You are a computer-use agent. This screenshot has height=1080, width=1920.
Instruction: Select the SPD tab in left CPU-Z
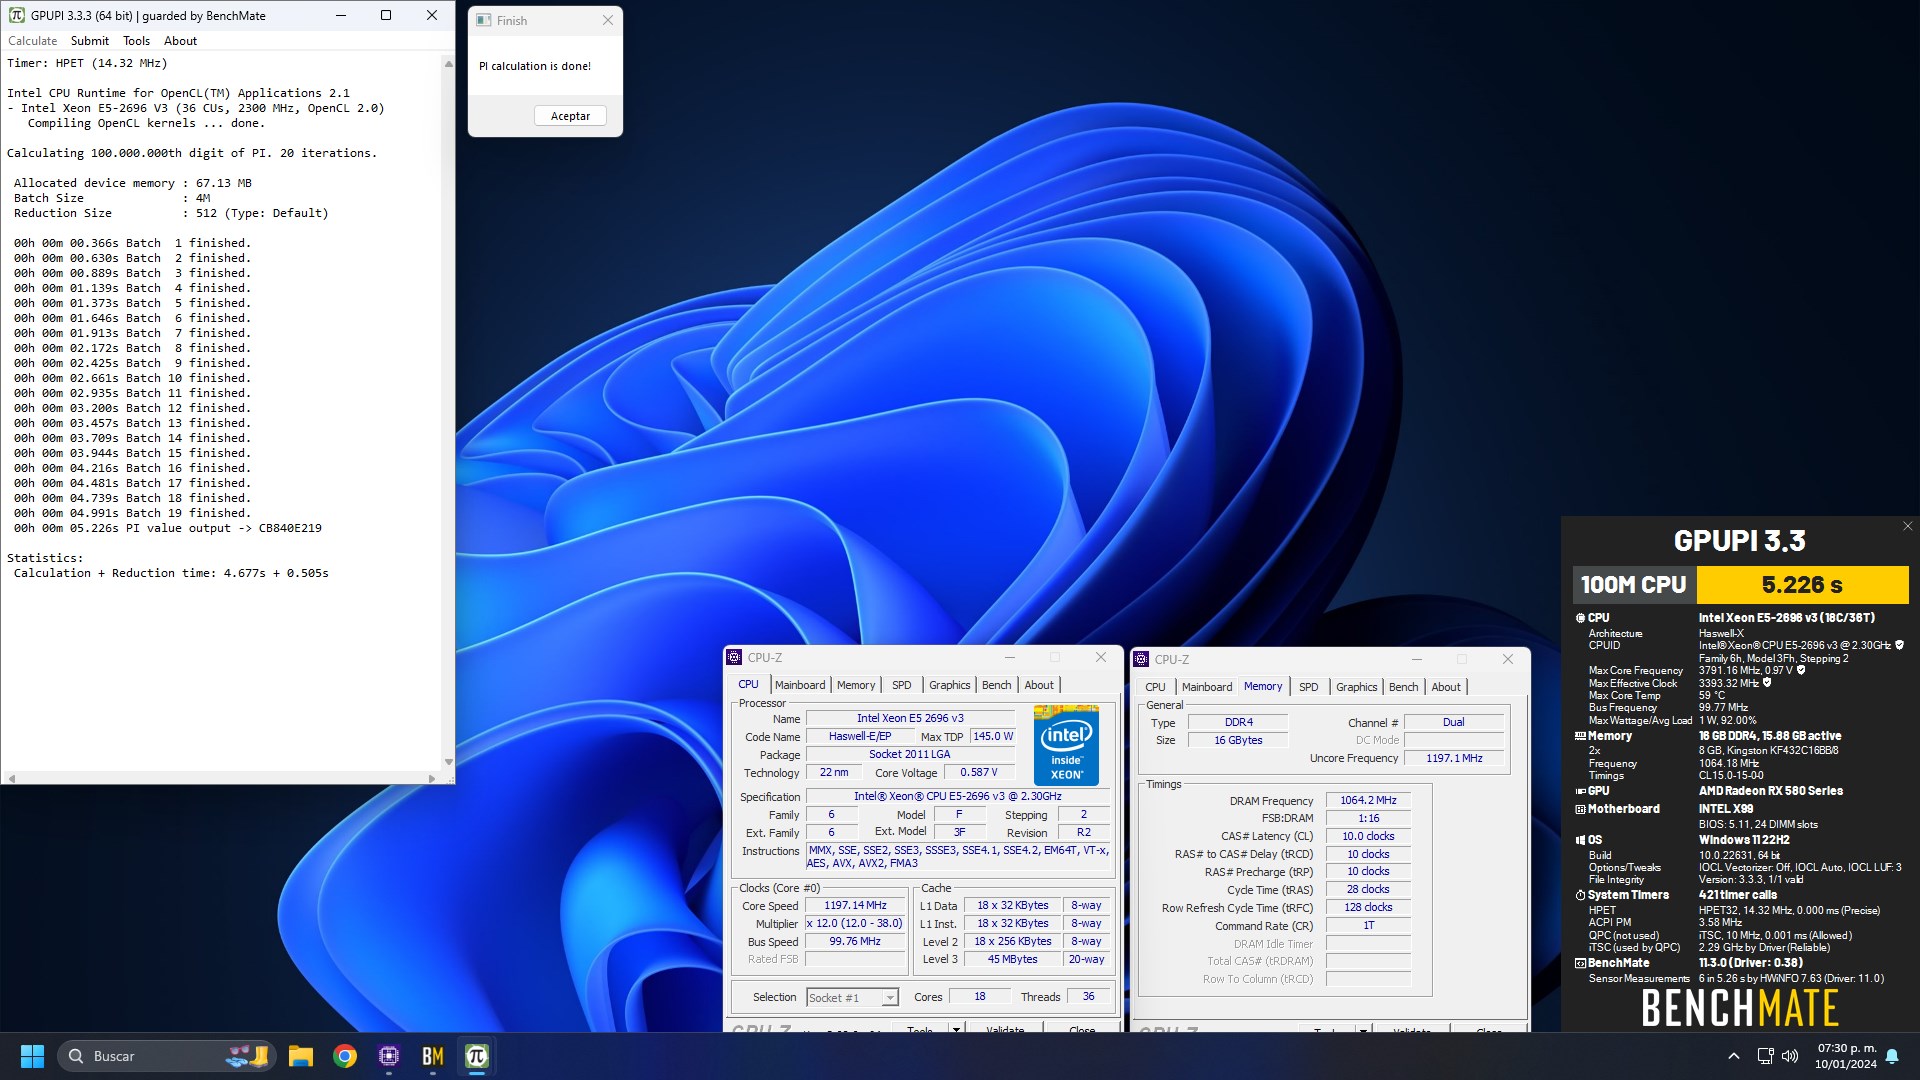point(902,685)
